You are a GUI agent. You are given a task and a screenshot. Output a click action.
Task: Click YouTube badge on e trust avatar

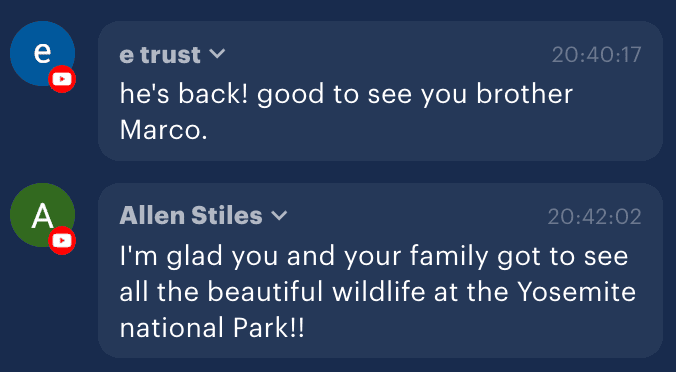point(62,79)
